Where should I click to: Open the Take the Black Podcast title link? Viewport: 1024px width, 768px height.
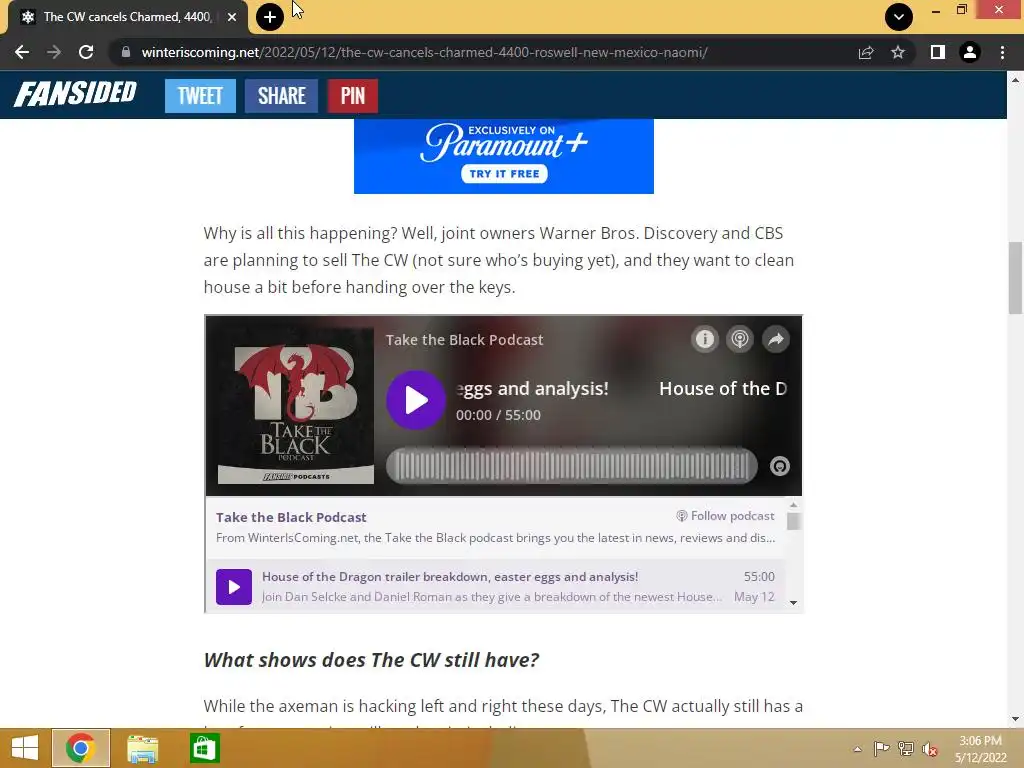tap(291, 517)
